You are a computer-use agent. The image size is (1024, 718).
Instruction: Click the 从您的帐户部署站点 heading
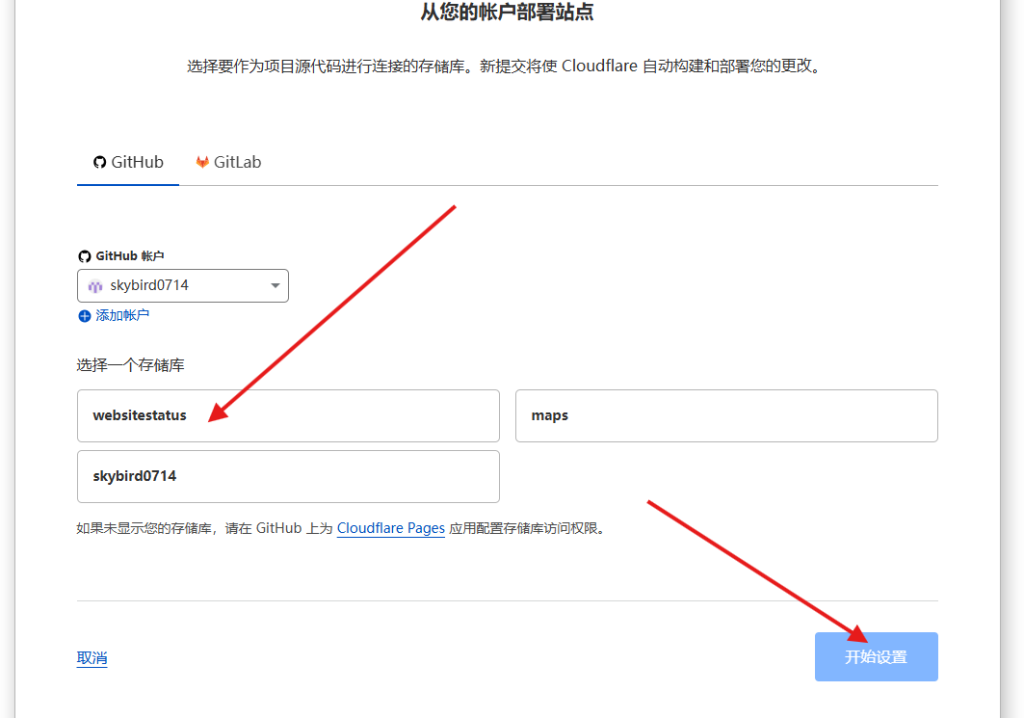pyautogui.click(x=507, y=12)
